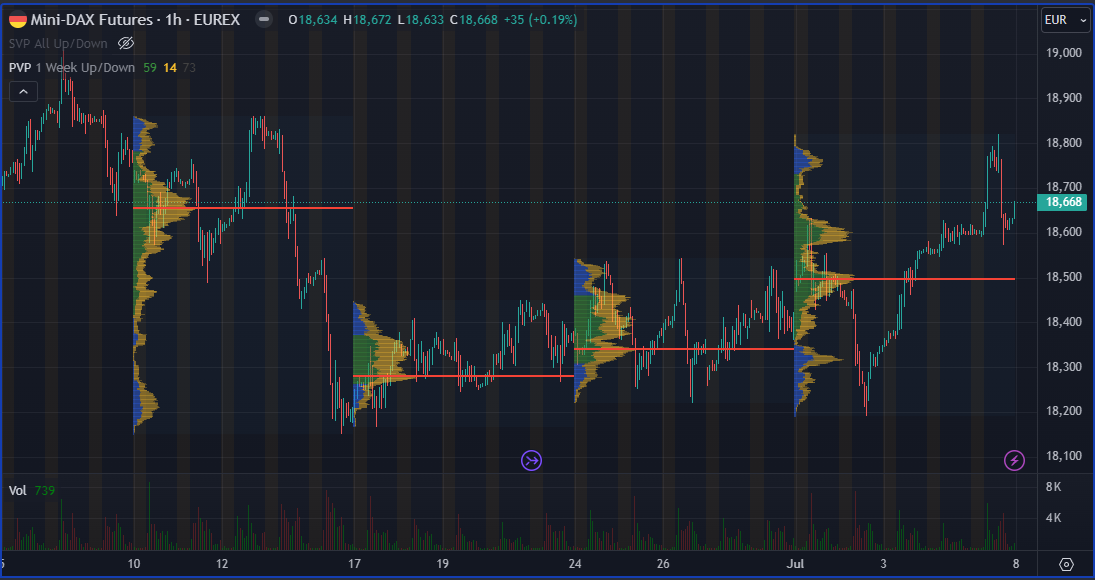Click the Jul date axis label
The width and height of the screenshot is (1095, 580).
(795, 563)
